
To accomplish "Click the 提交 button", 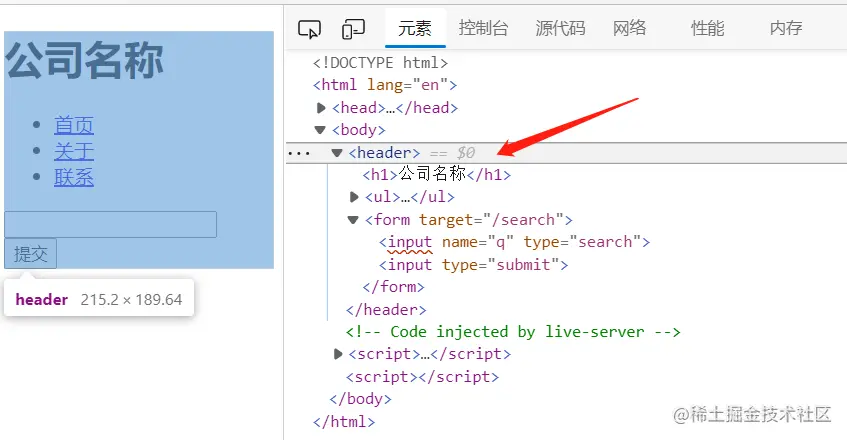I will pos(30,254).
